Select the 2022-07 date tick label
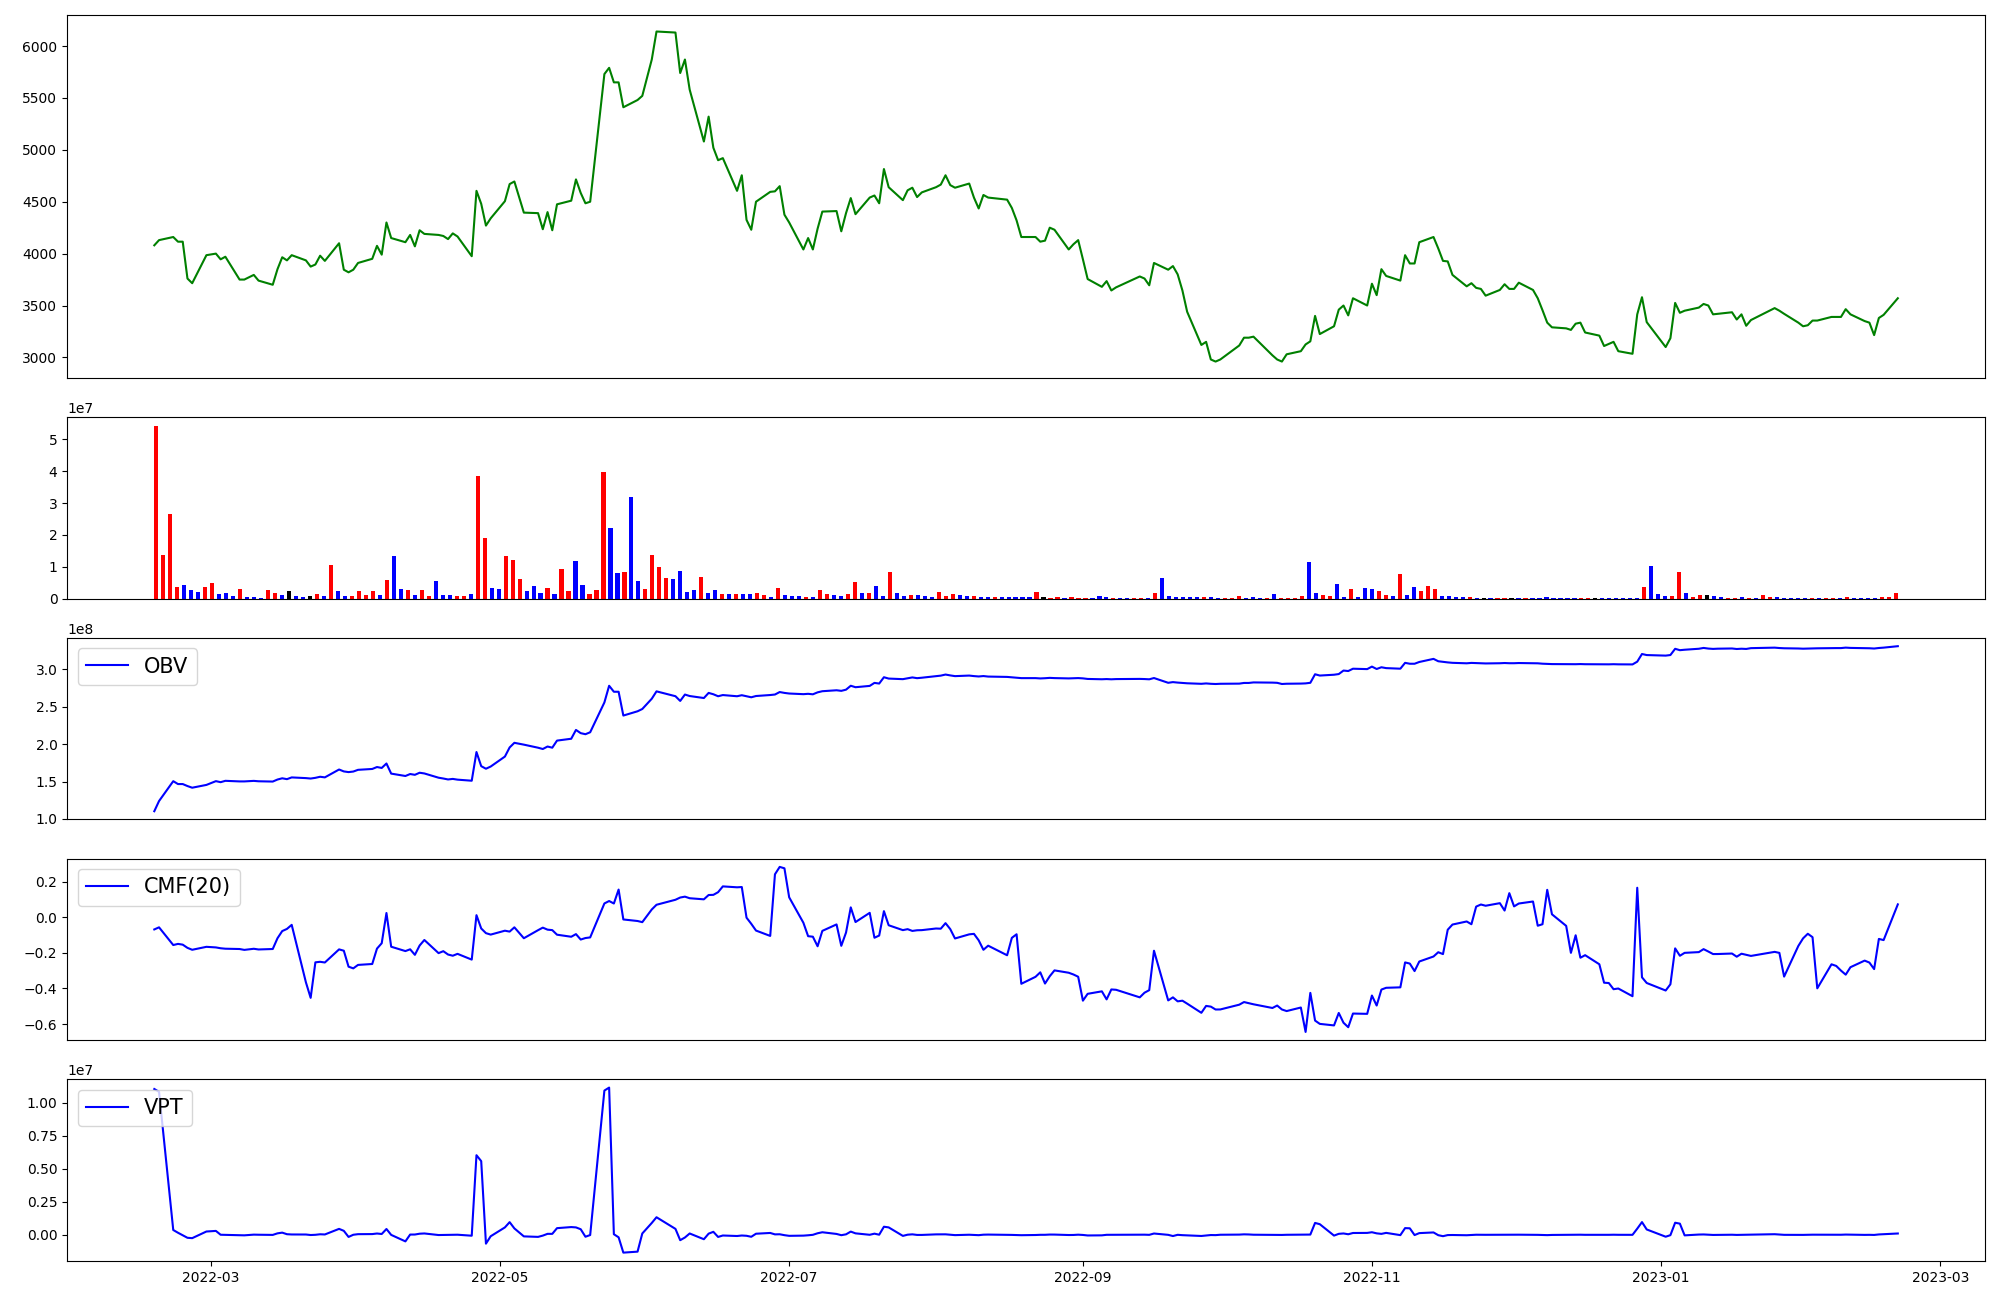 pyautogui.click(x=789, y=1277)
